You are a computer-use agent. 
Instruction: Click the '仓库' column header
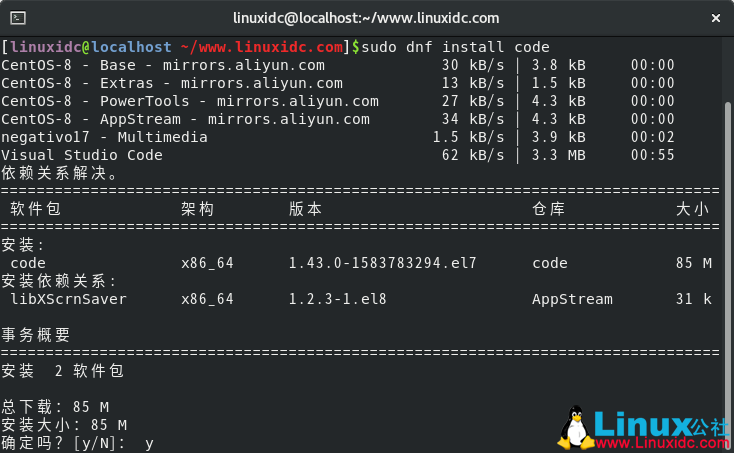(549, 209)
